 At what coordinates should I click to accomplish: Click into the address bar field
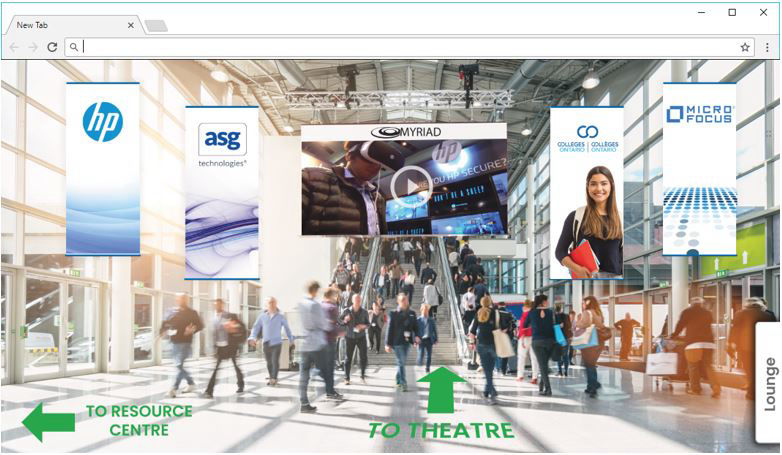point(409,47)
